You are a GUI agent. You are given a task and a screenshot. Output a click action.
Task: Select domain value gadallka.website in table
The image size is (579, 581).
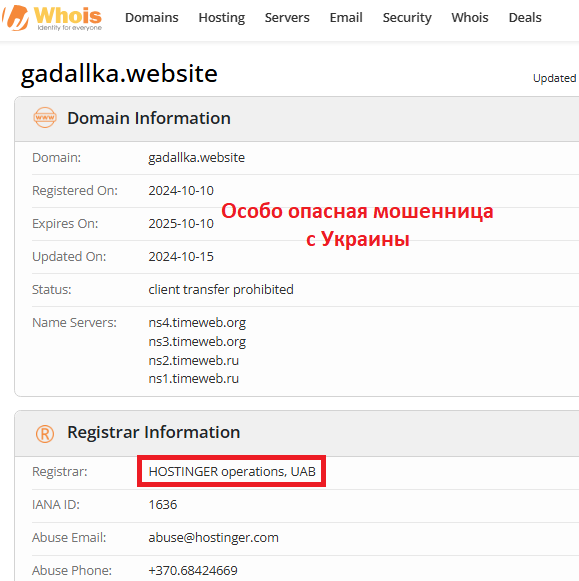coord(196,158)
